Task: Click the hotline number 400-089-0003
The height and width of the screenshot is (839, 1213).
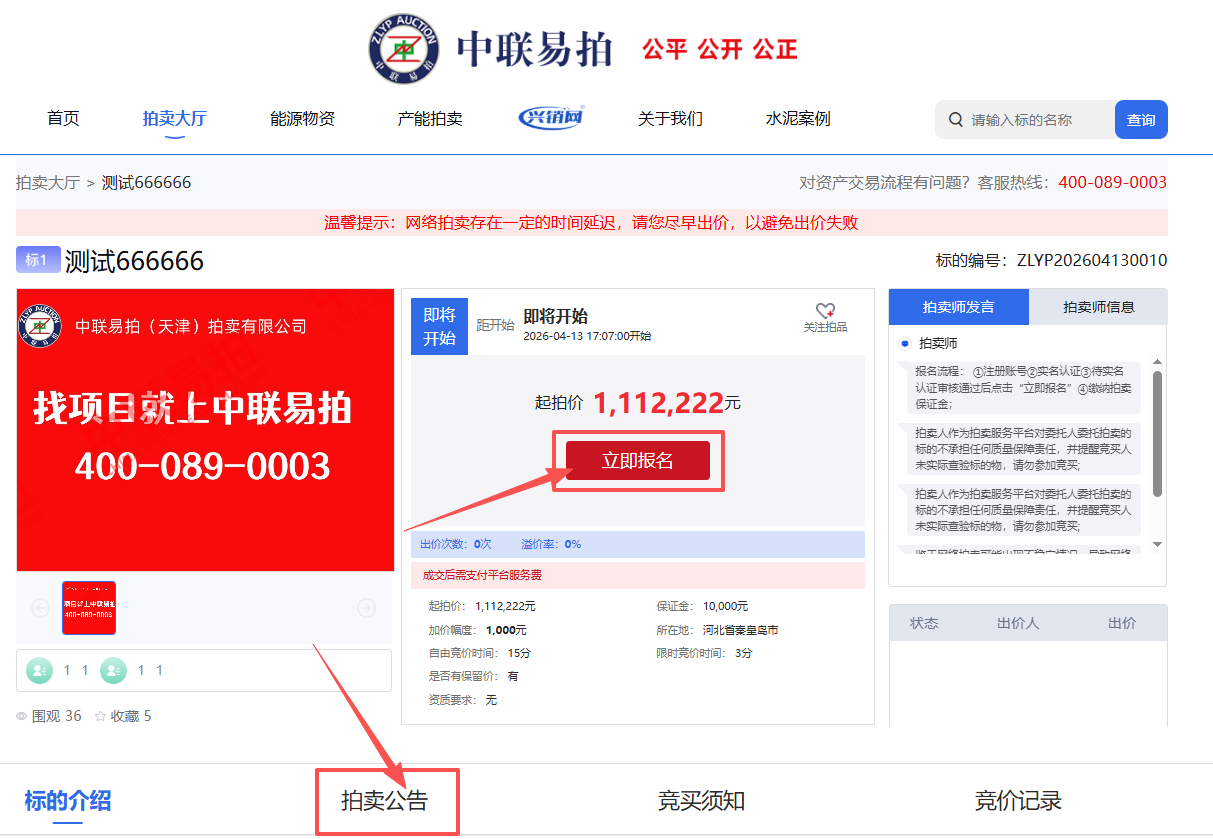Action: 1112,183
